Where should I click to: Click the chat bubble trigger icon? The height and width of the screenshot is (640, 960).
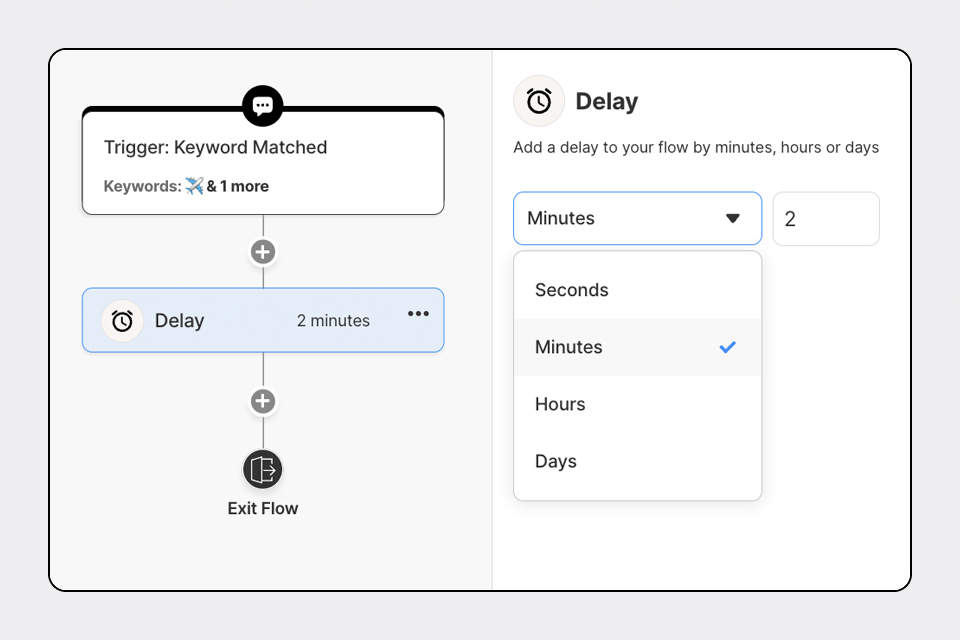tap(263, 106)
